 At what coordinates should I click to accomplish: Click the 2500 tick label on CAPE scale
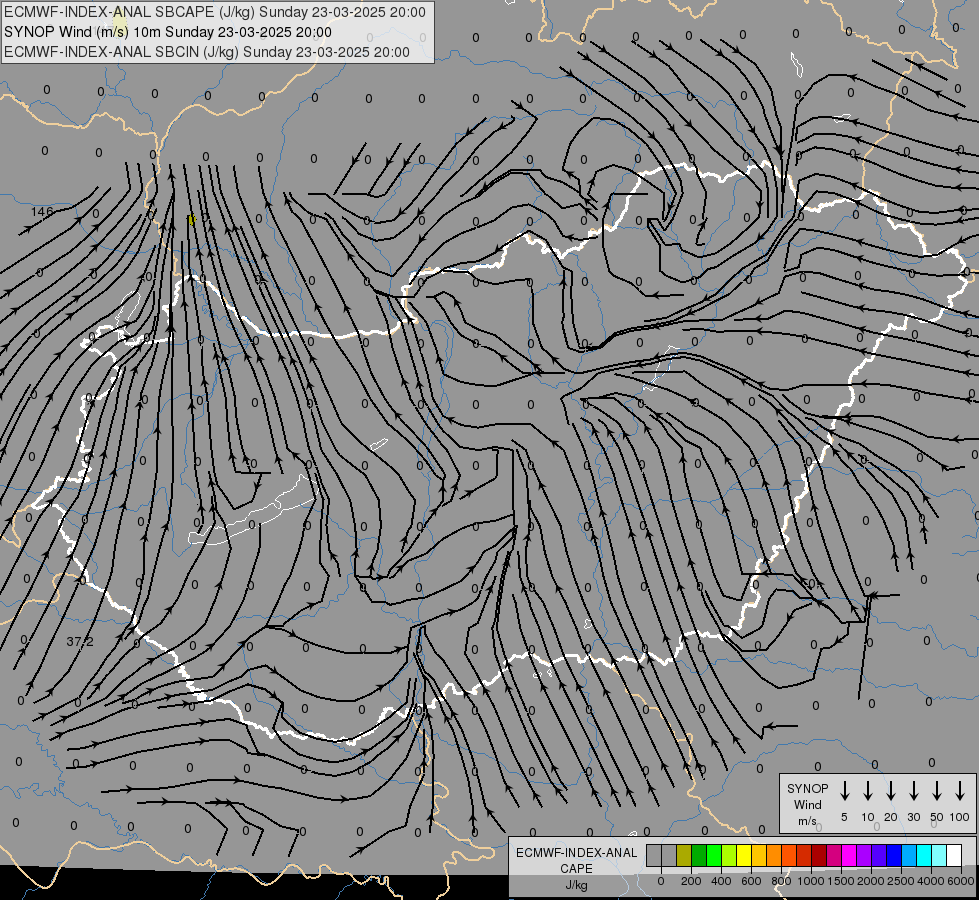[900, 881]
